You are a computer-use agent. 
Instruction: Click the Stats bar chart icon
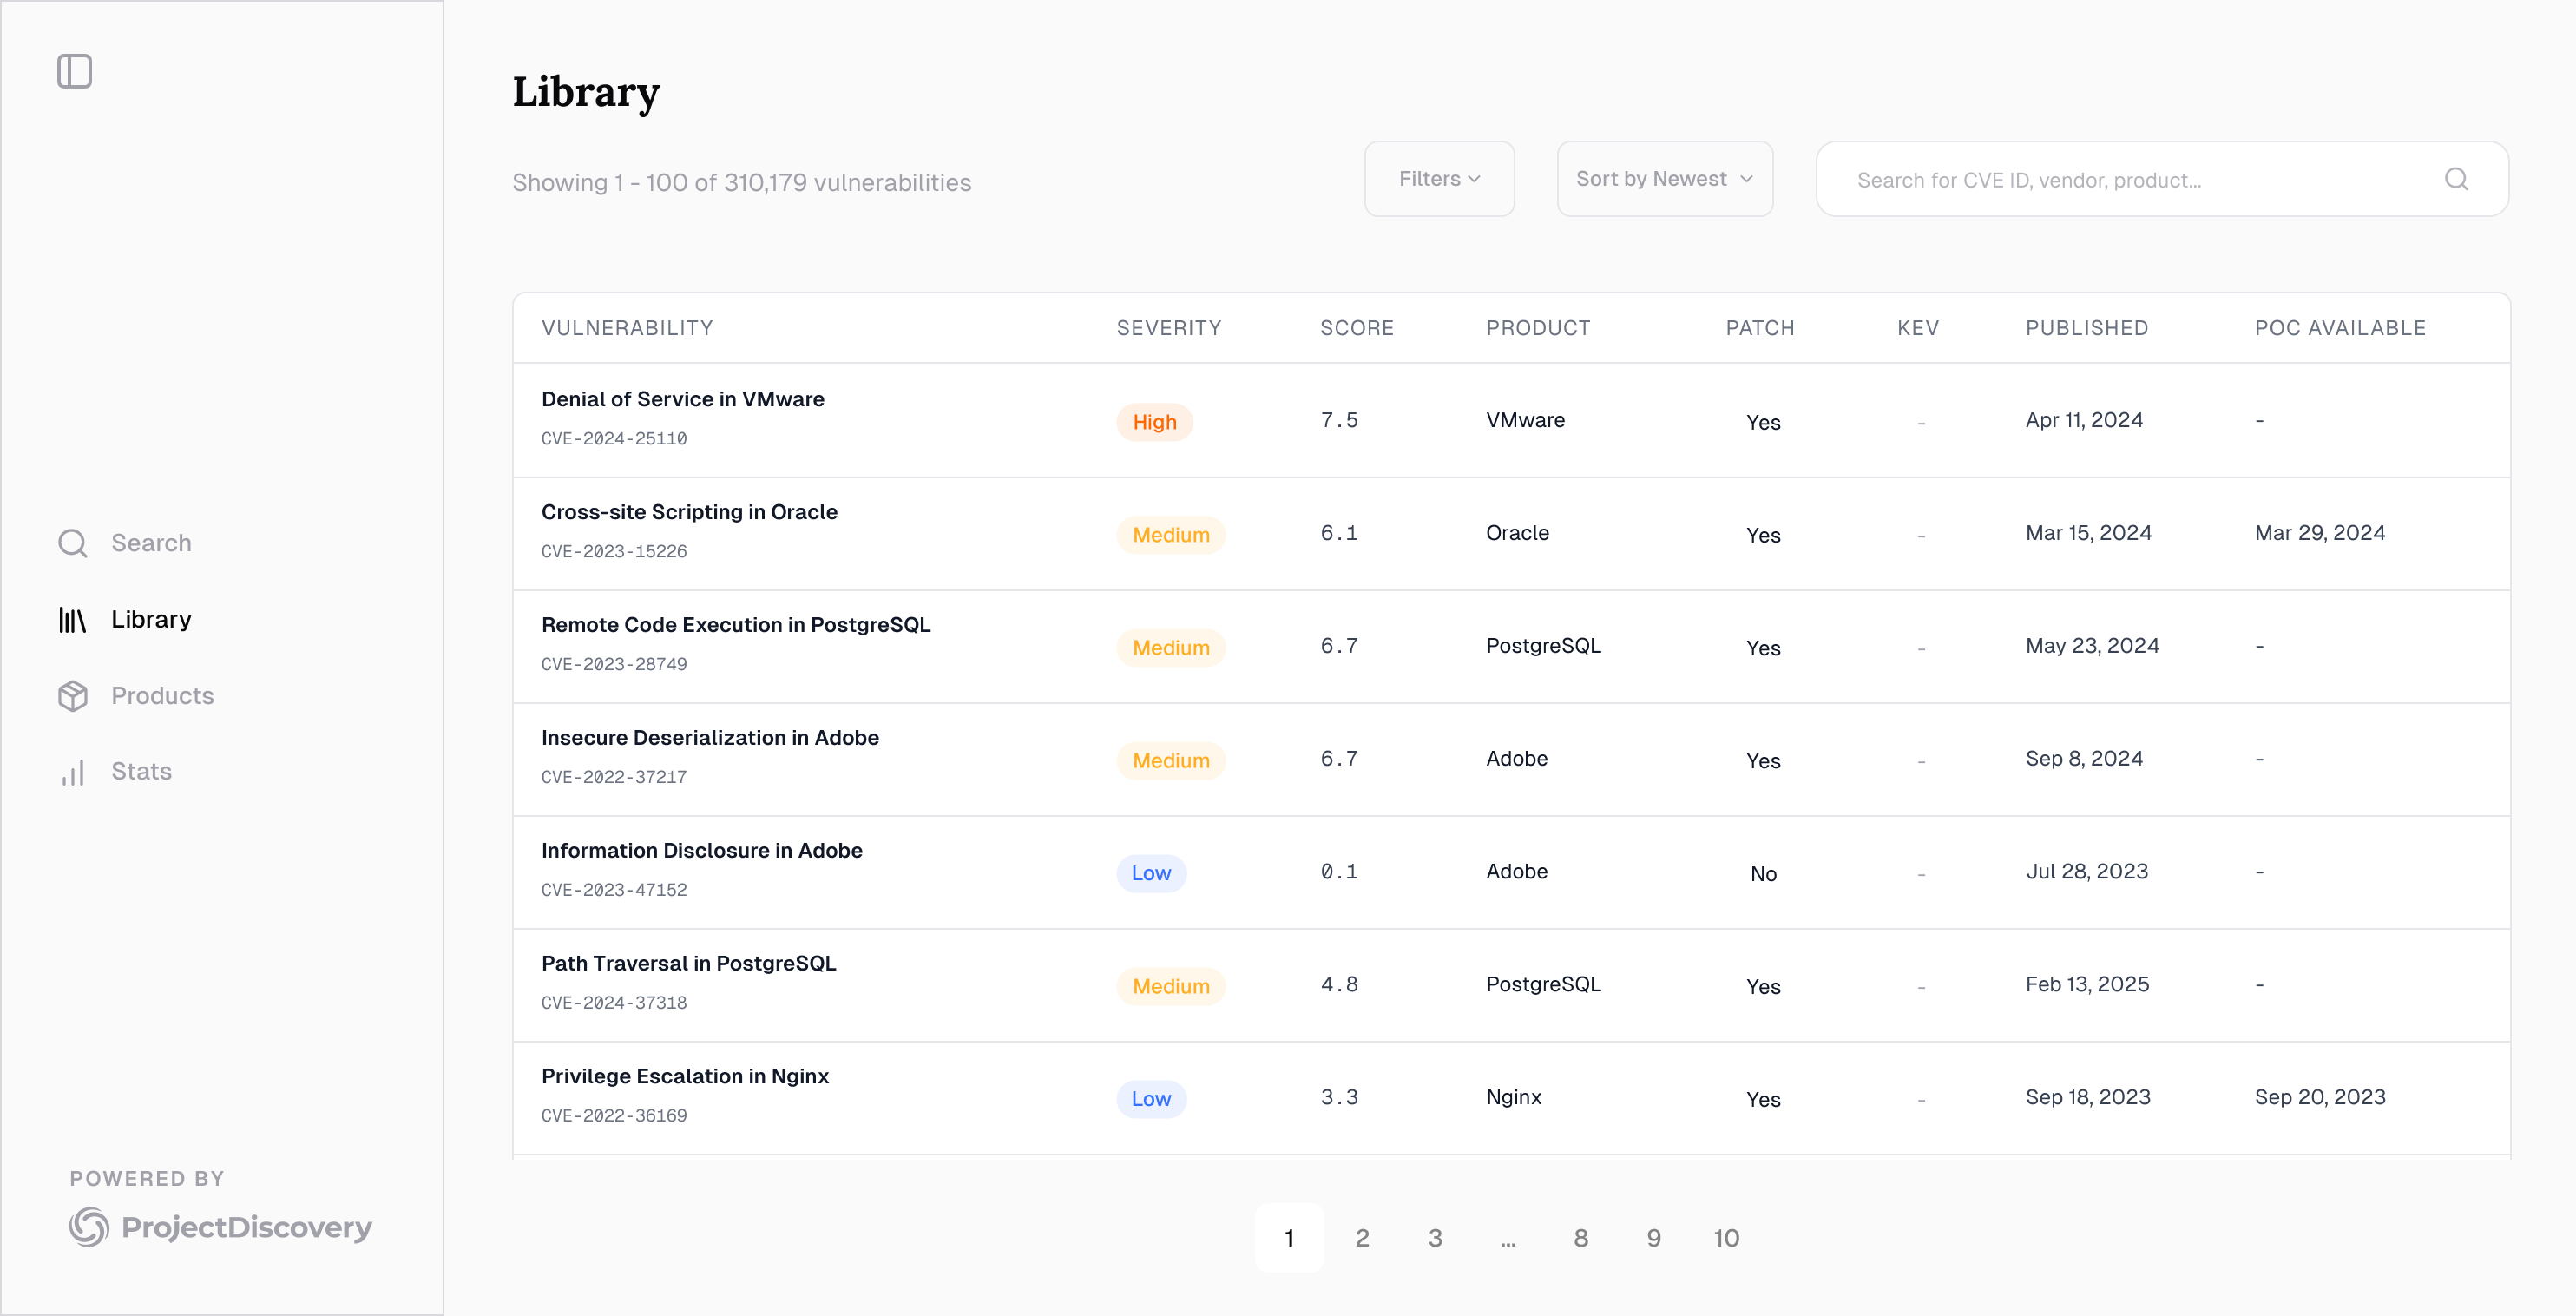72,772
